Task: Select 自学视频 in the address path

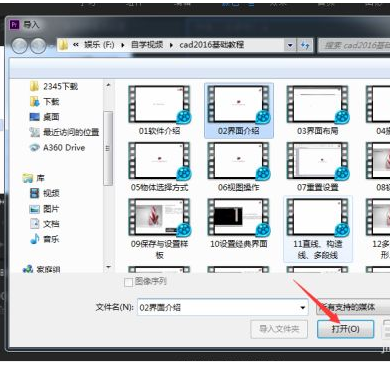Action: [x=147, y=45]
